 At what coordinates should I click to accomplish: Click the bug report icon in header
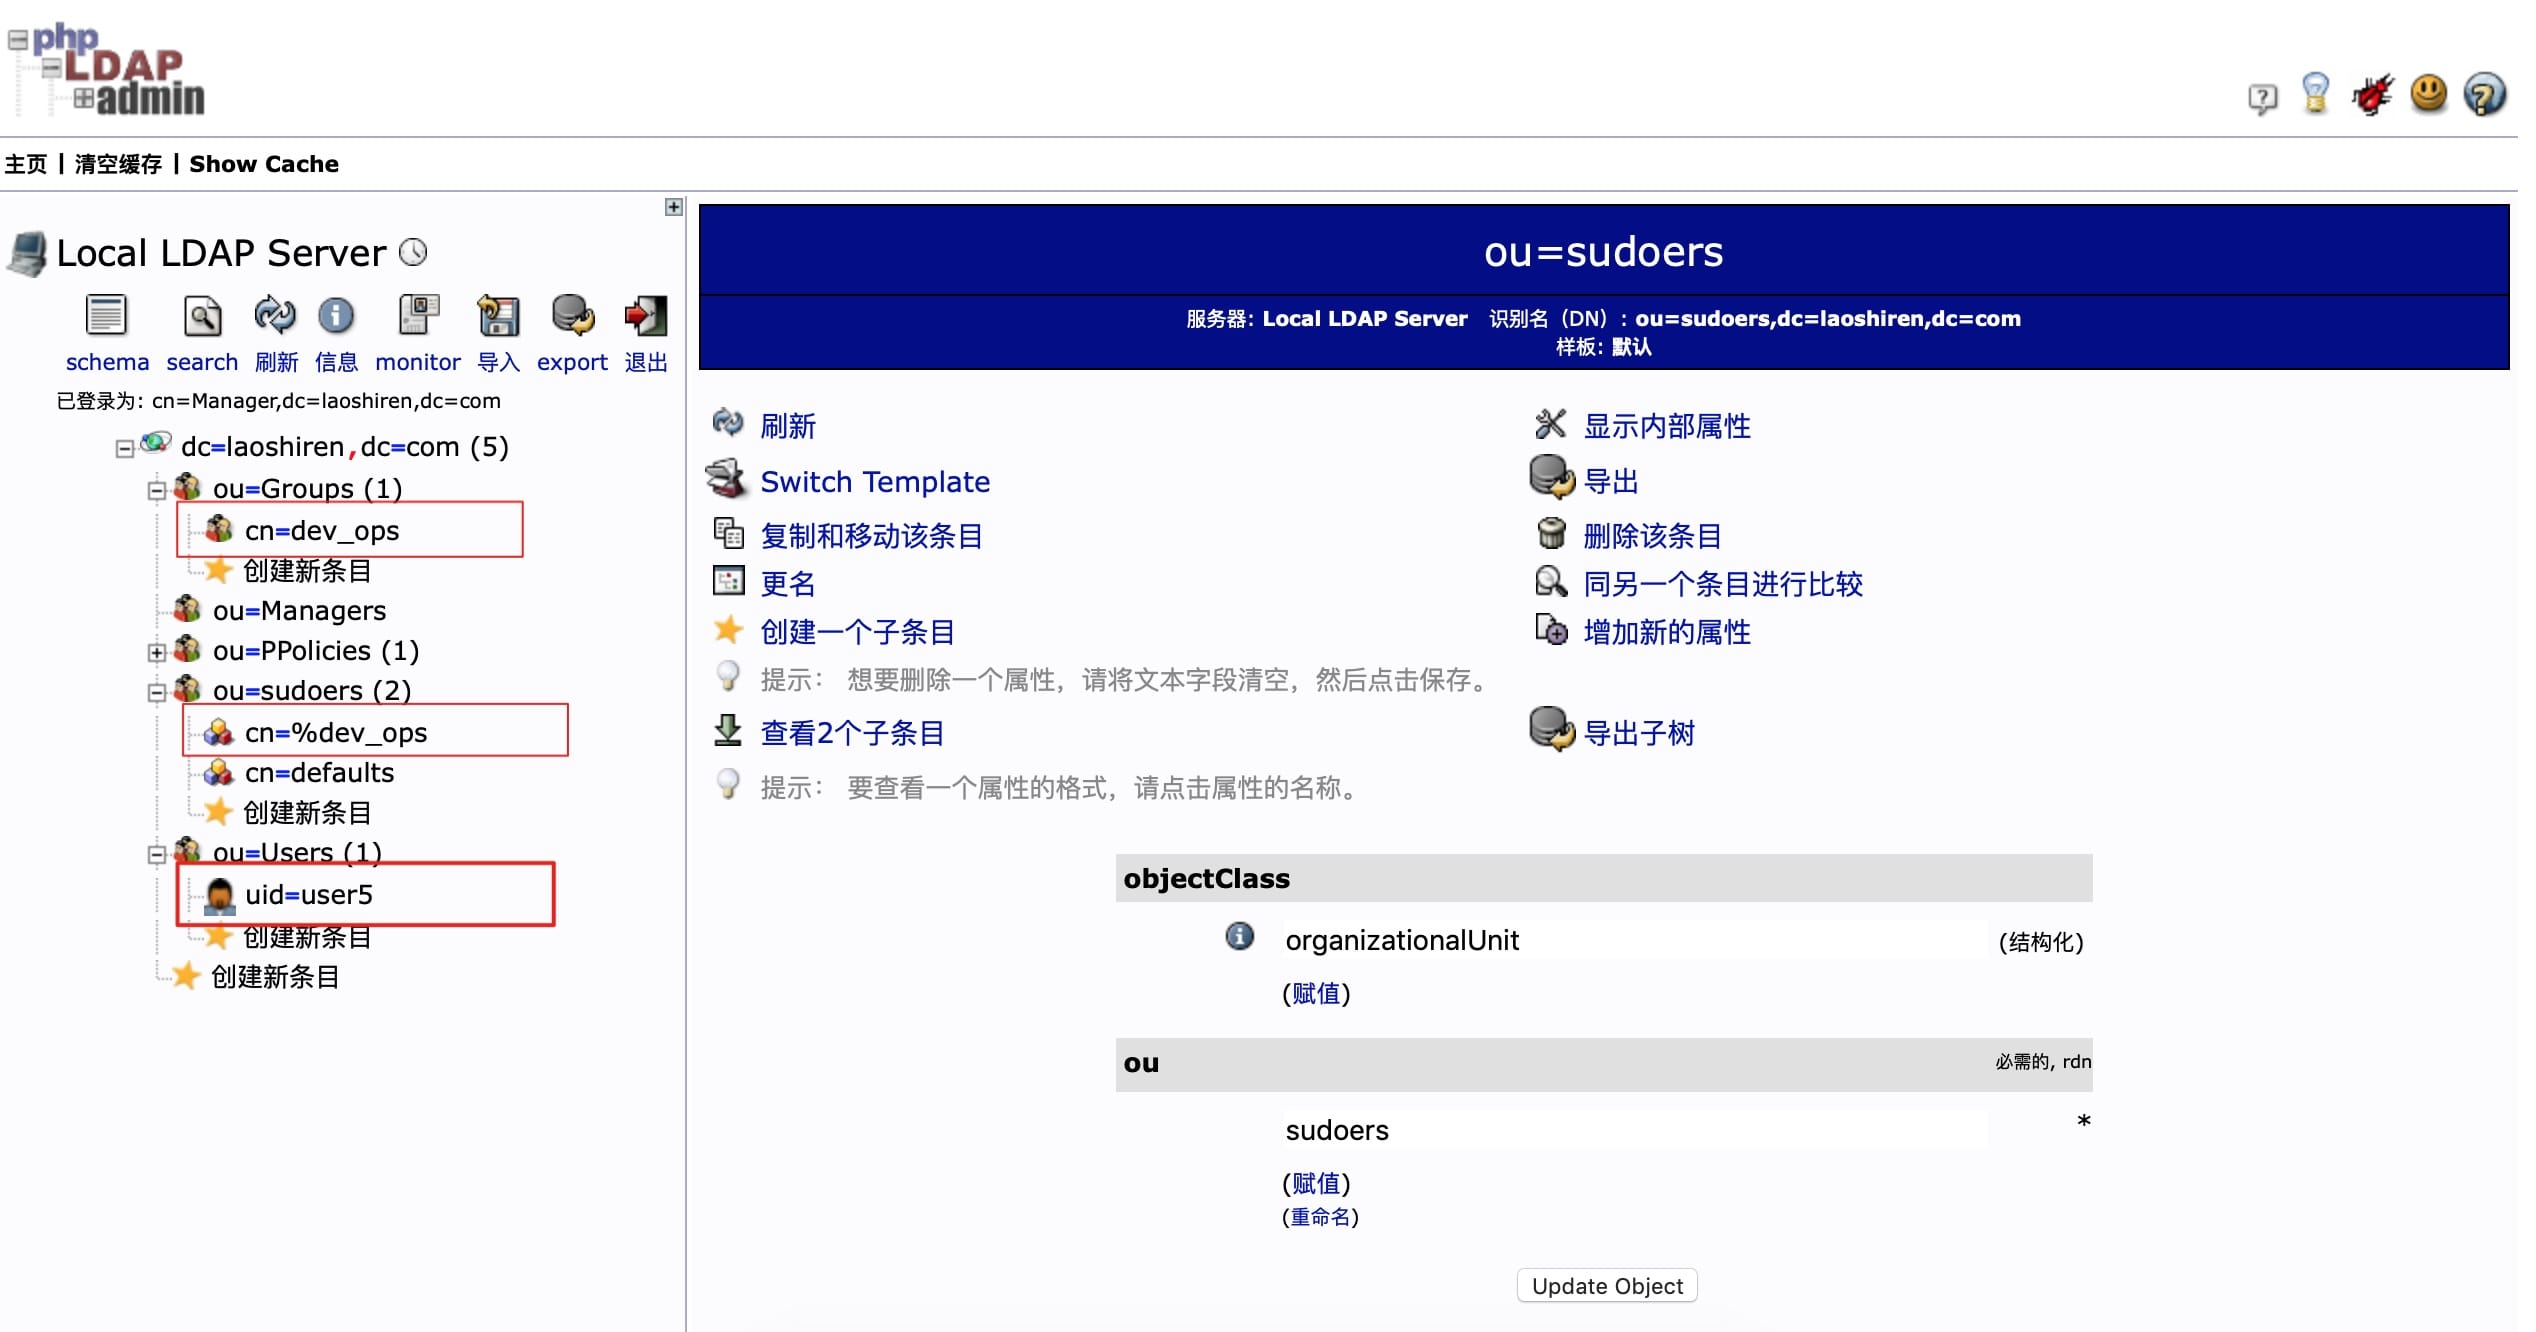[x=2371, y=96]
